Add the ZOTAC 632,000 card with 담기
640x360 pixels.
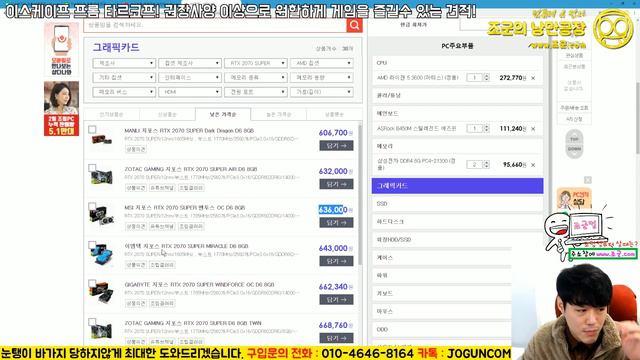point(336,184)
